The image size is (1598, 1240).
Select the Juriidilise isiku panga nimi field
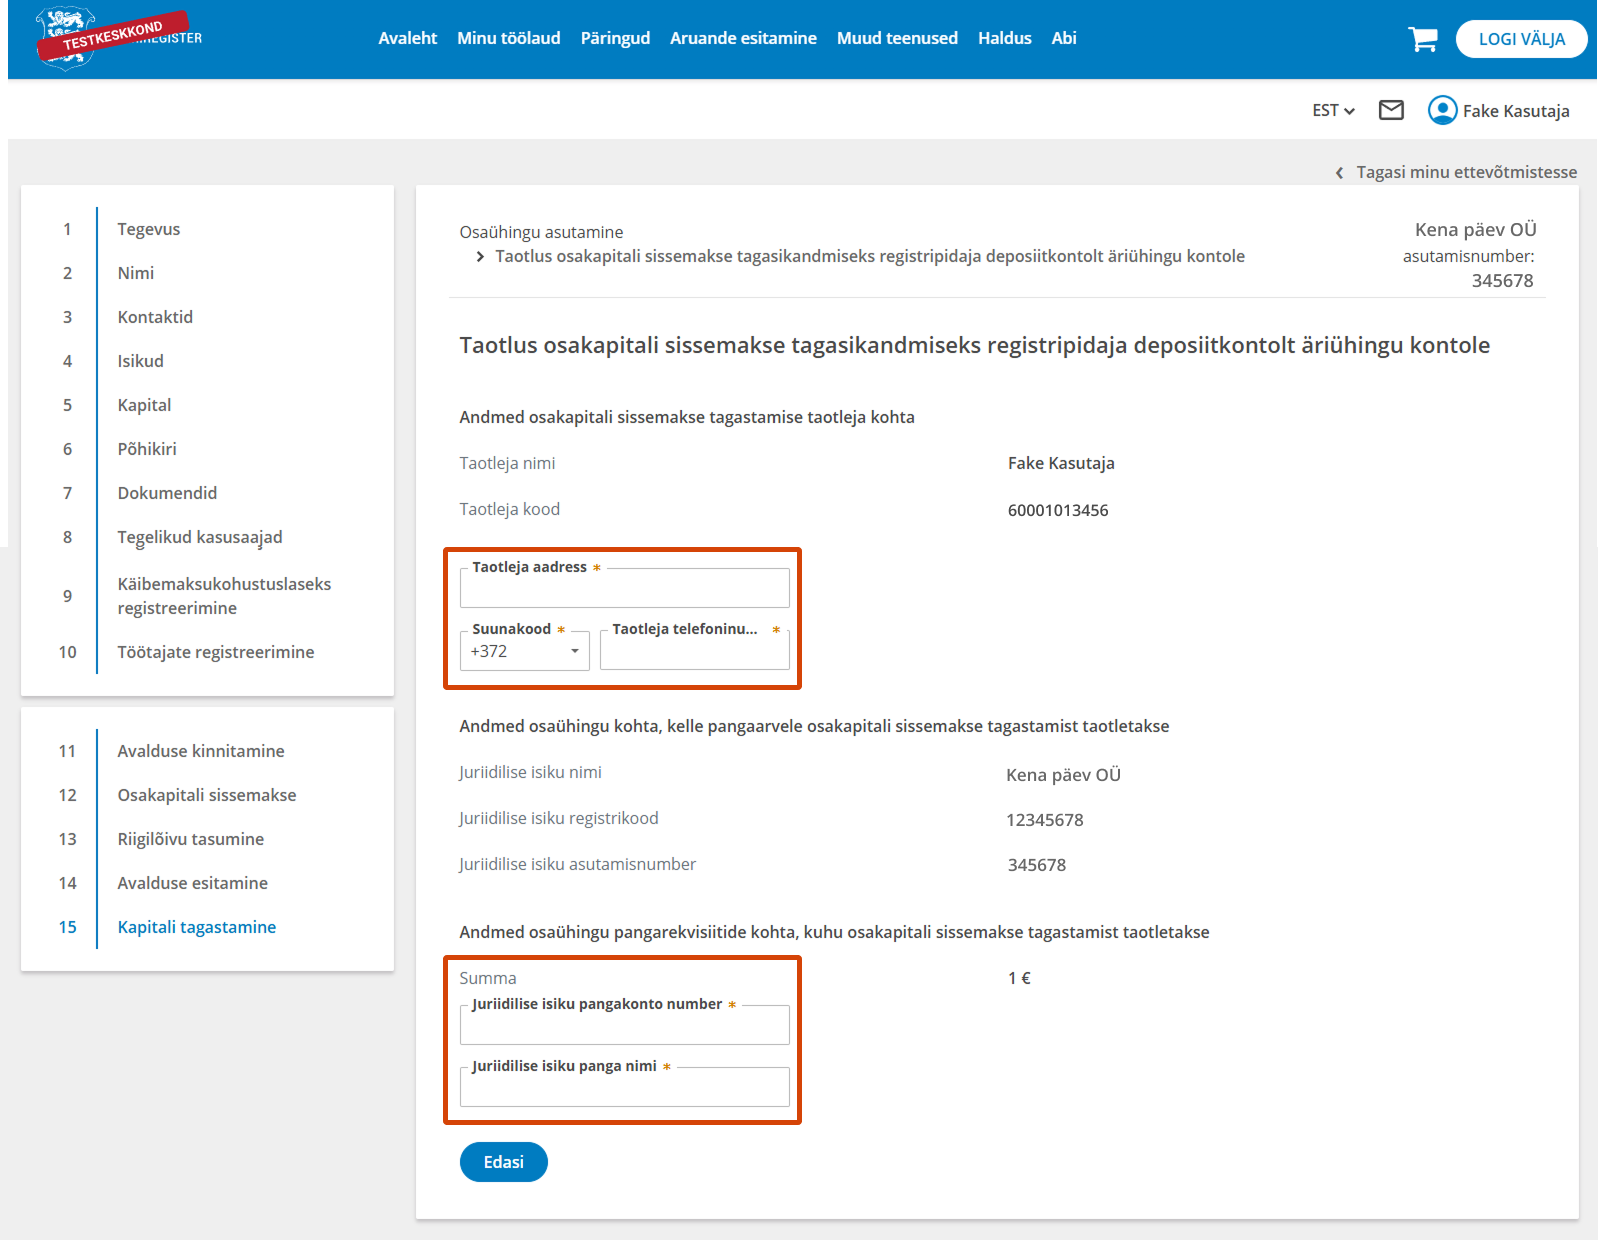pos(624,1088)
